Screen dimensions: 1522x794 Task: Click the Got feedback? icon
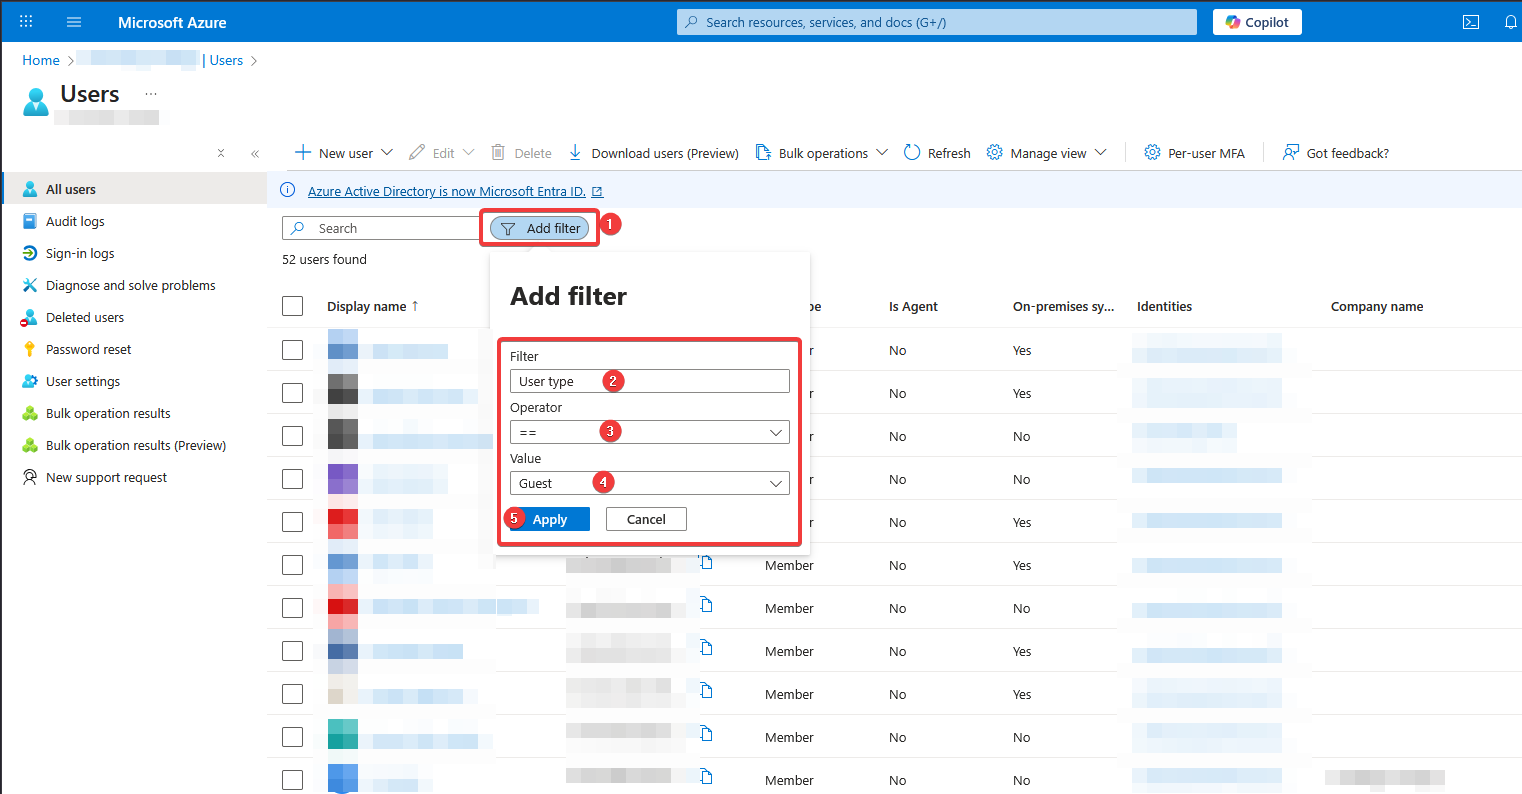click(x=1291, y=153)
